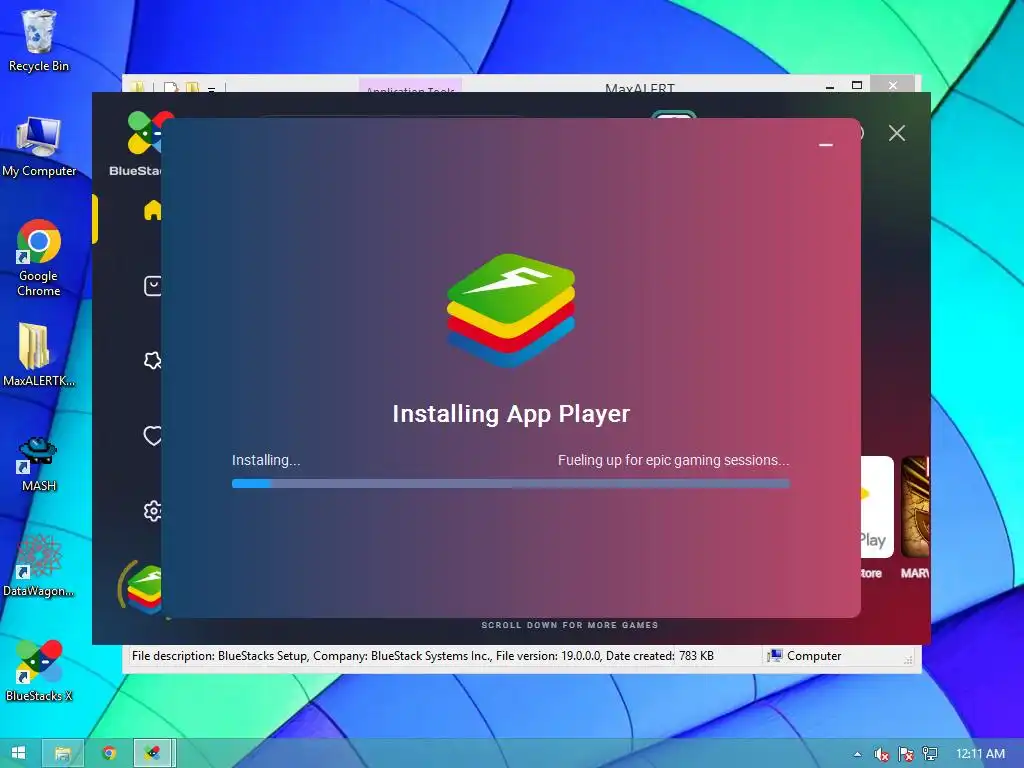Viewport: 1024px width, 768px height.
Task: Open favorites heart in BlueStacks sidebar
Action: 152,436
